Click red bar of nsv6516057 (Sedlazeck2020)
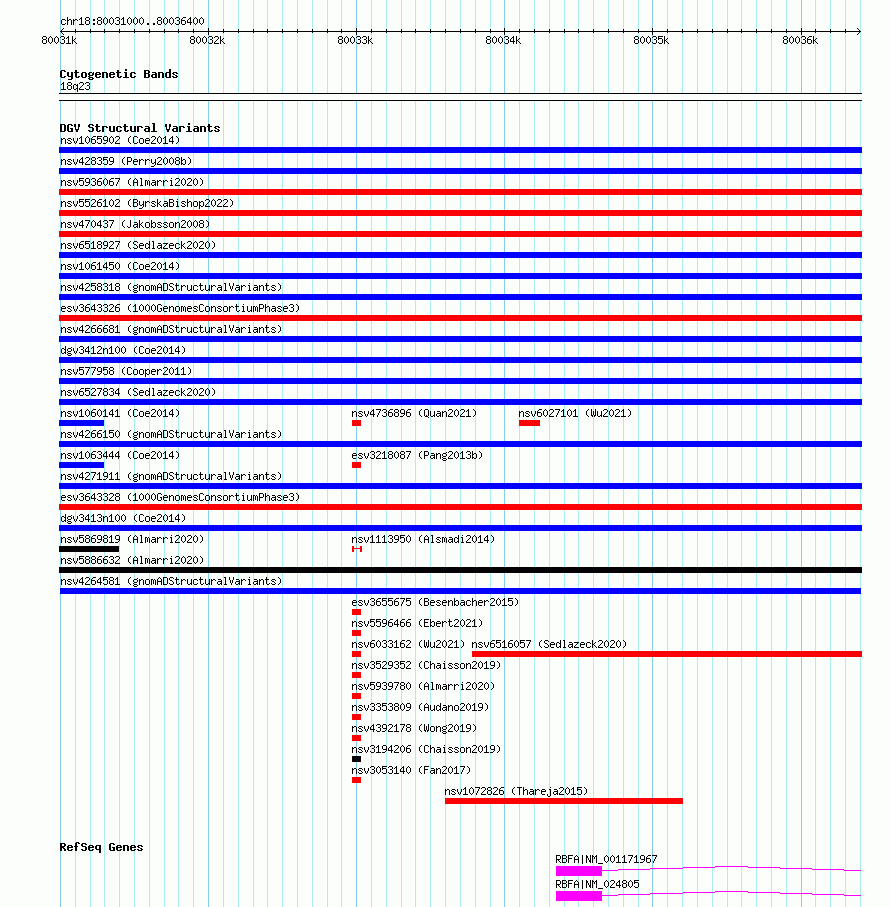 [667, 654]
